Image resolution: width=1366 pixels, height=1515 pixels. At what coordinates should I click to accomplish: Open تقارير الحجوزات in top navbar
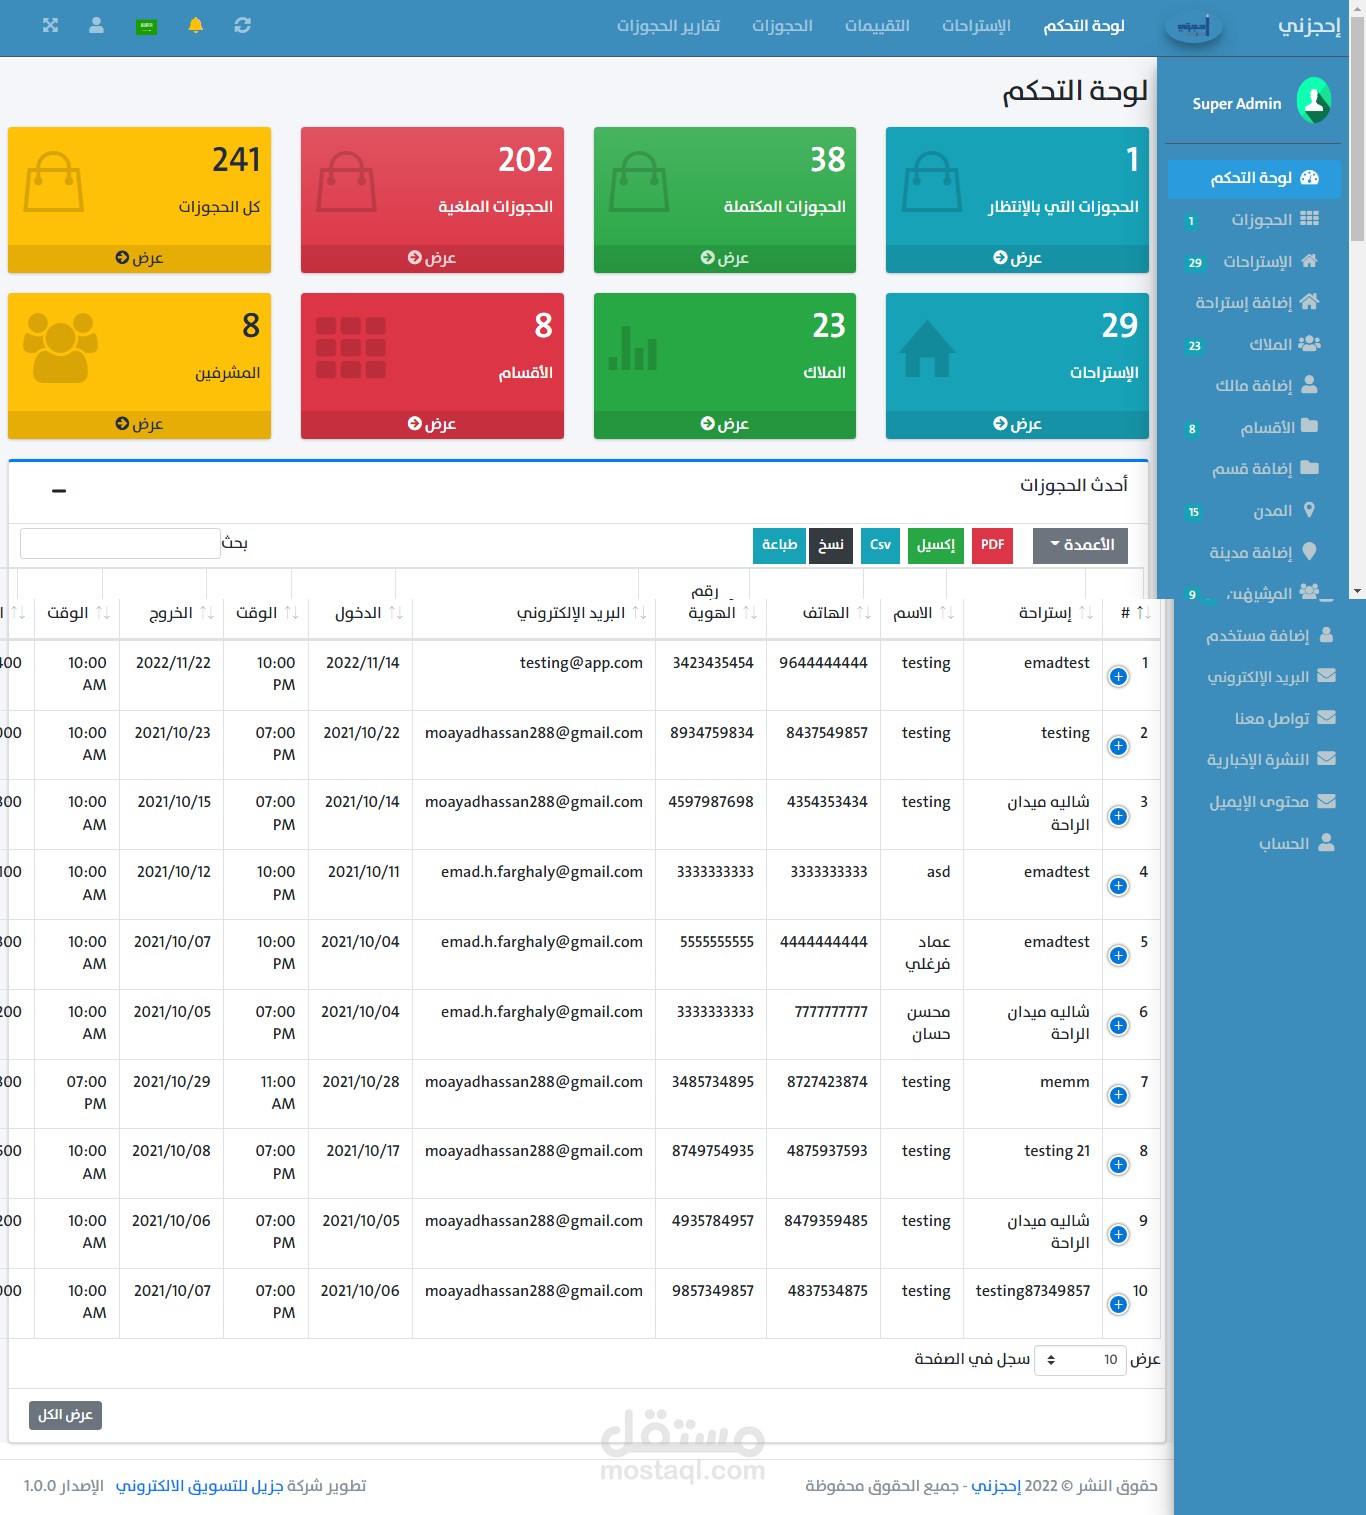[668, 26]
